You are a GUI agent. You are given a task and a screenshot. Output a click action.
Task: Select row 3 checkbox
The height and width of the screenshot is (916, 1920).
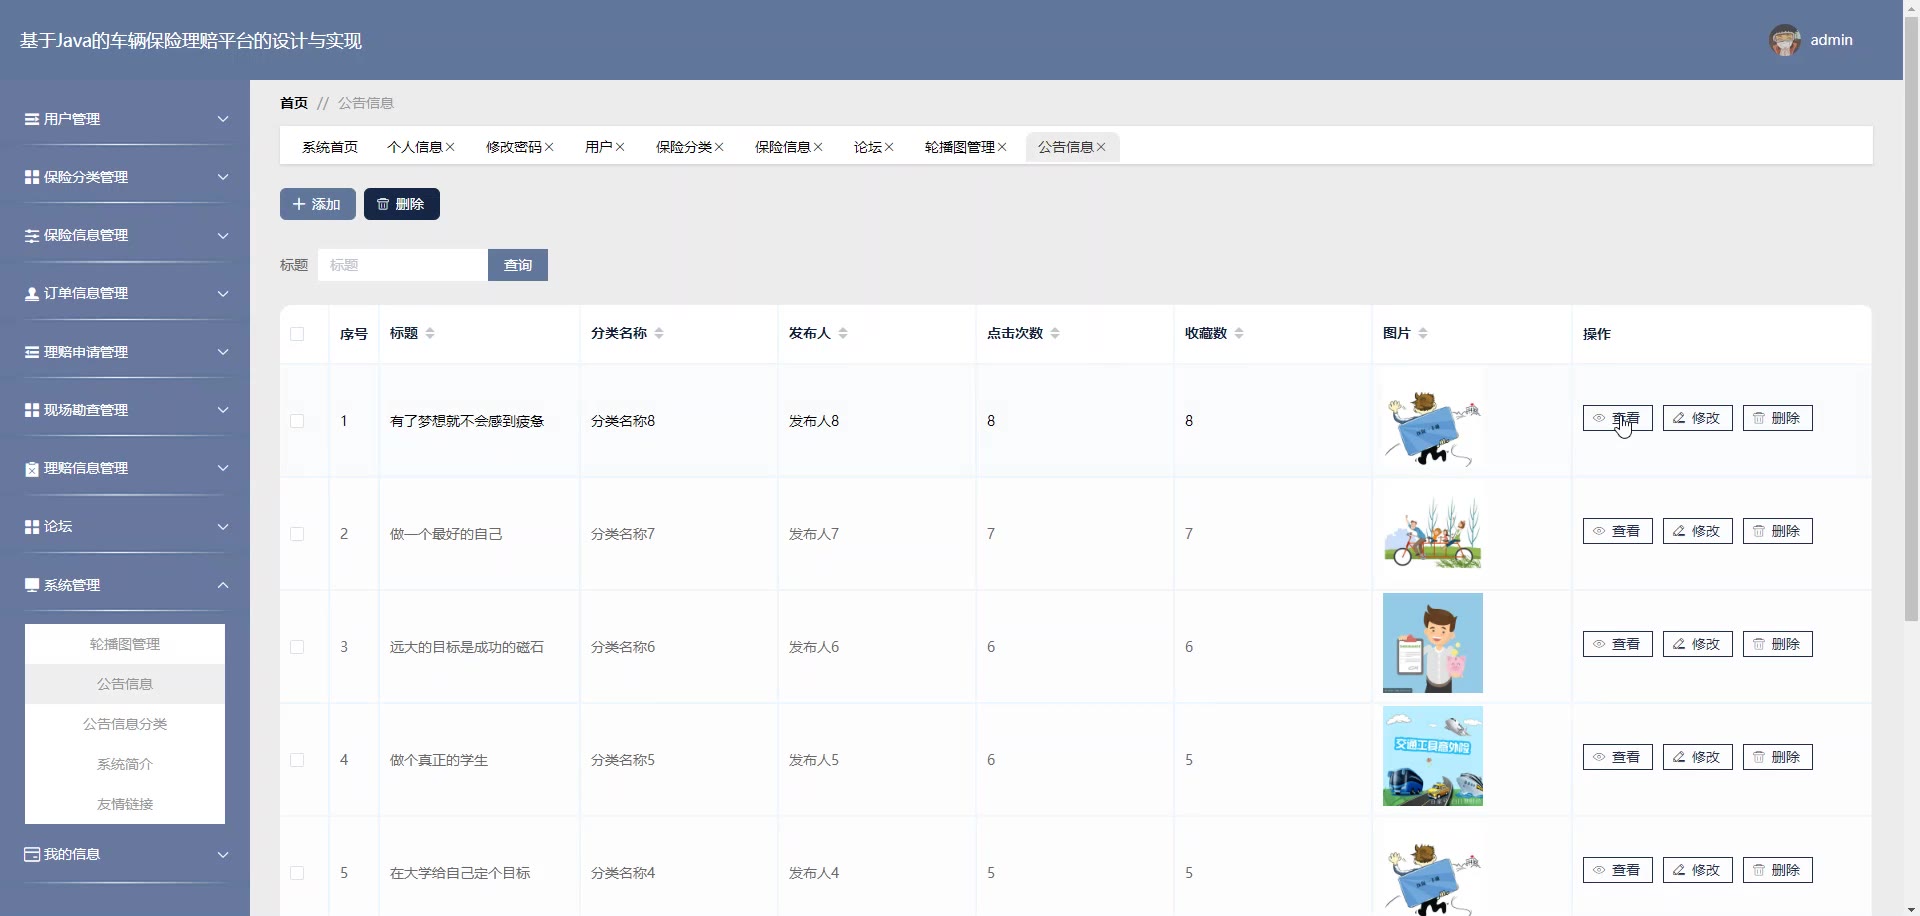pyautogui.click(x=297, y=647)
